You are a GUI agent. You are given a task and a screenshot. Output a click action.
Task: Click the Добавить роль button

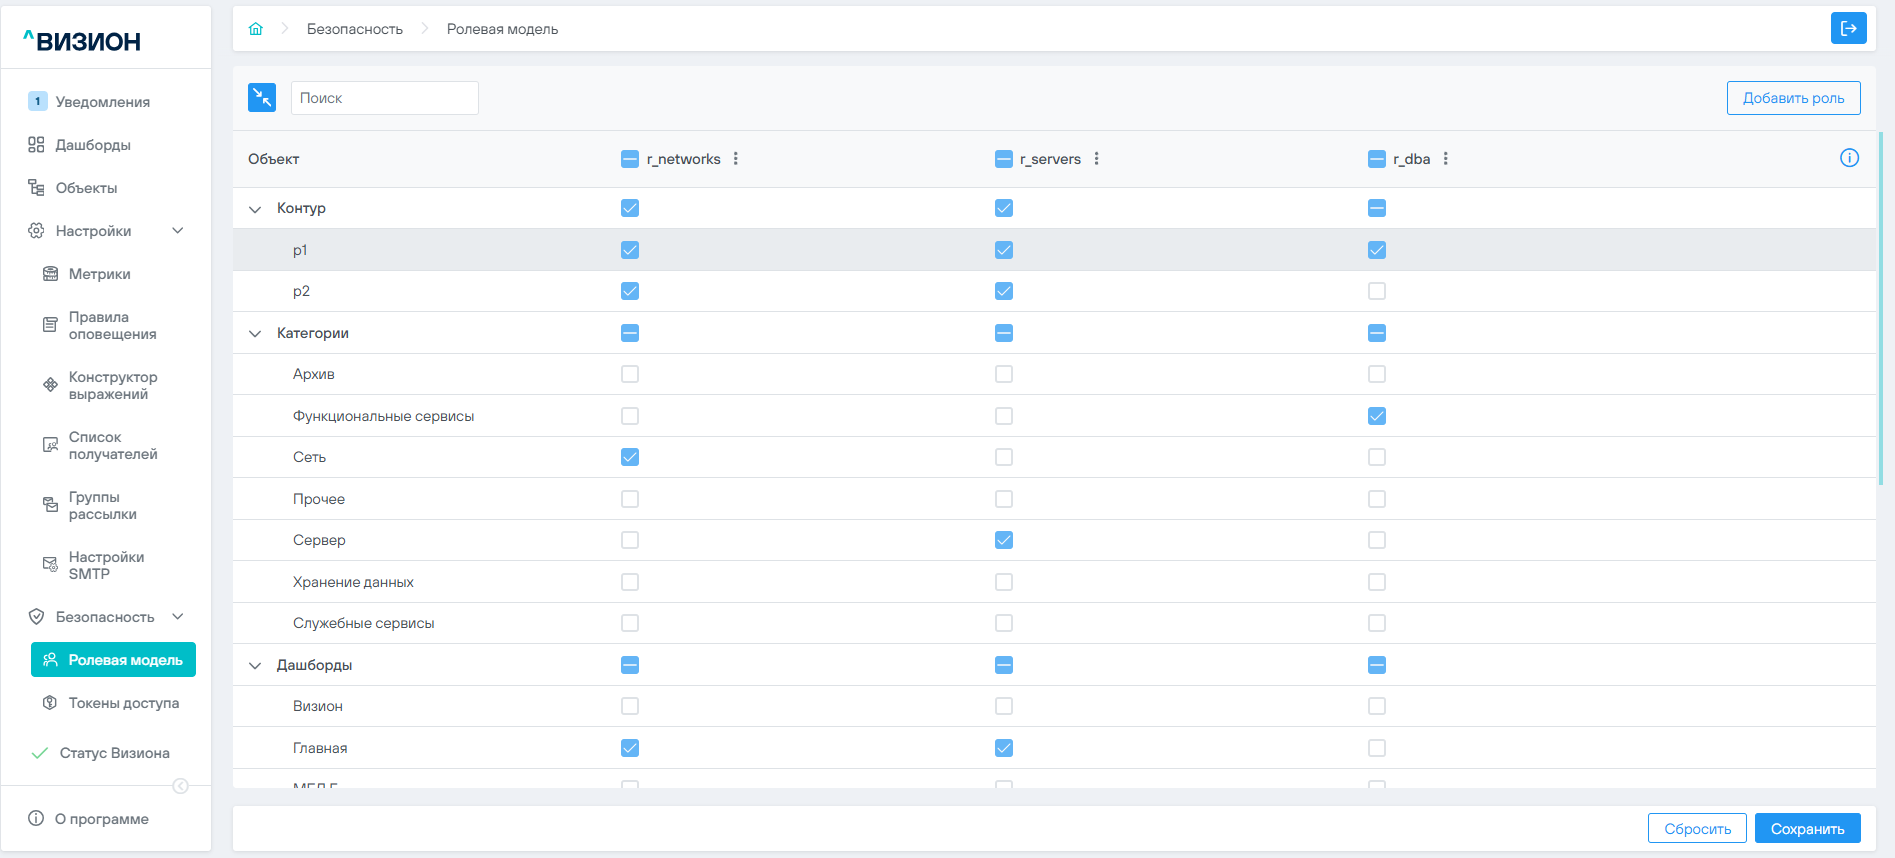click(x=1793, y=98)
